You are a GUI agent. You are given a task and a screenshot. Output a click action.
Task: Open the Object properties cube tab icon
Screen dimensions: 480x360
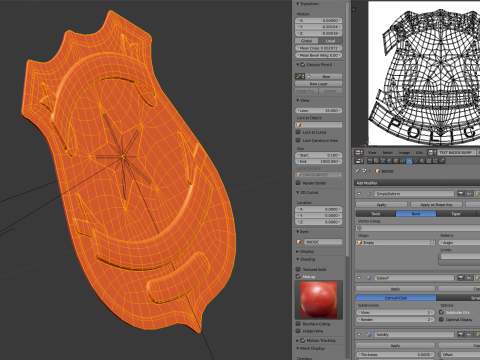(396, 161)
